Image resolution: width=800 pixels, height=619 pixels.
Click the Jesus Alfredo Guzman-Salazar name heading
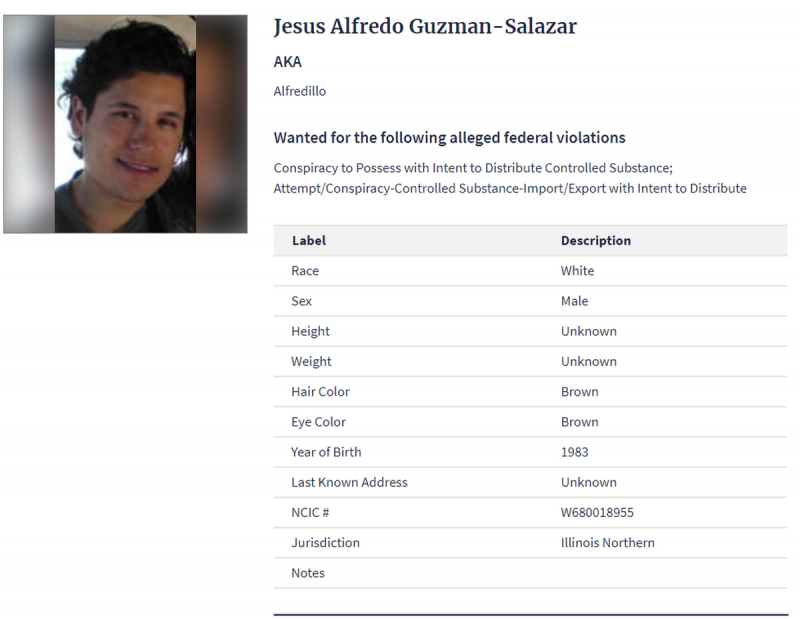pos(425,27)
